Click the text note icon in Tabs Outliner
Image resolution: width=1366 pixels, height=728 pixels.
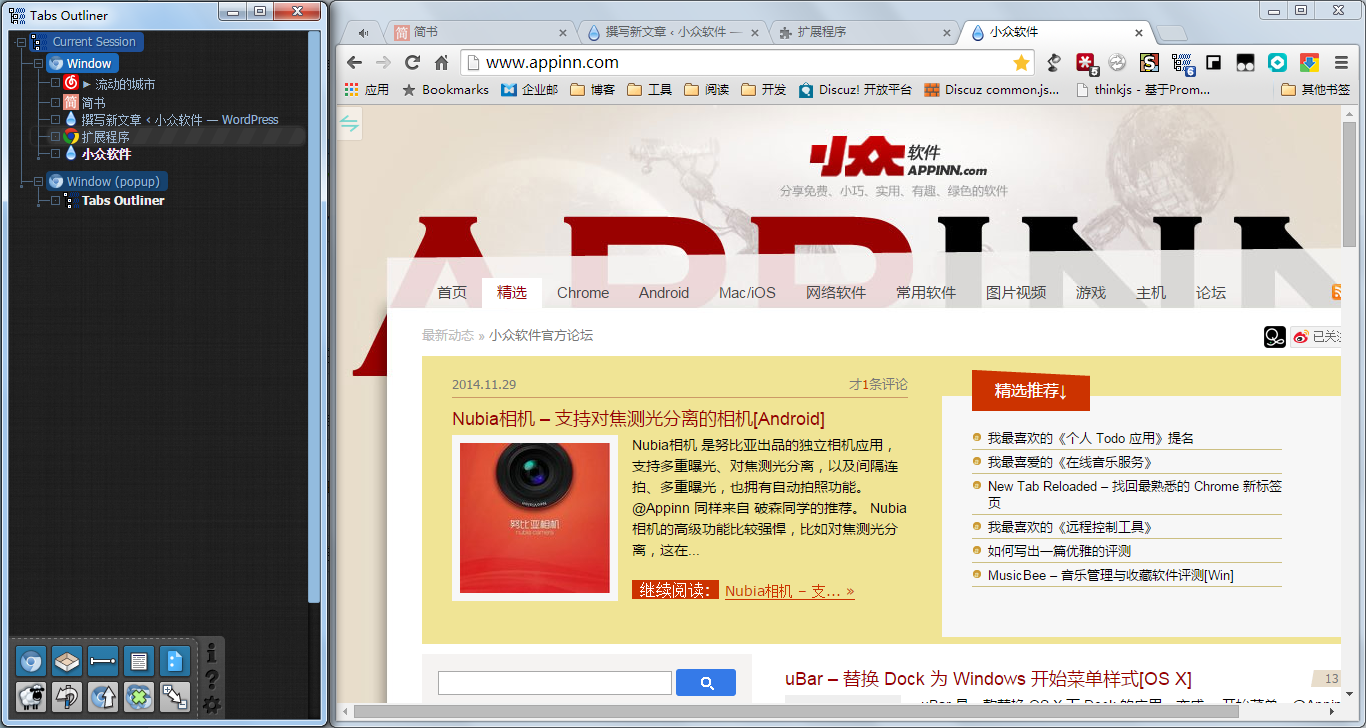pyautogui.click(x=139, y=661)
